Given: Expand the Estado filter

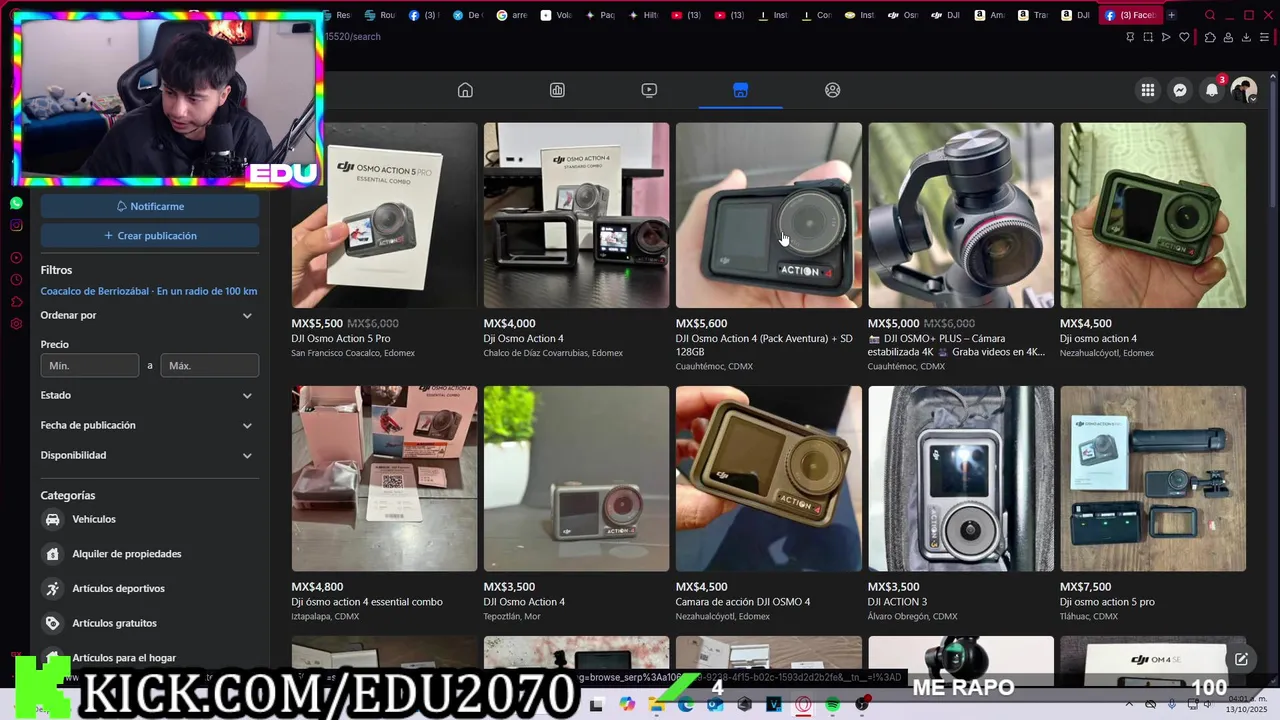Looking at the screenshot, I should (149, 395).
